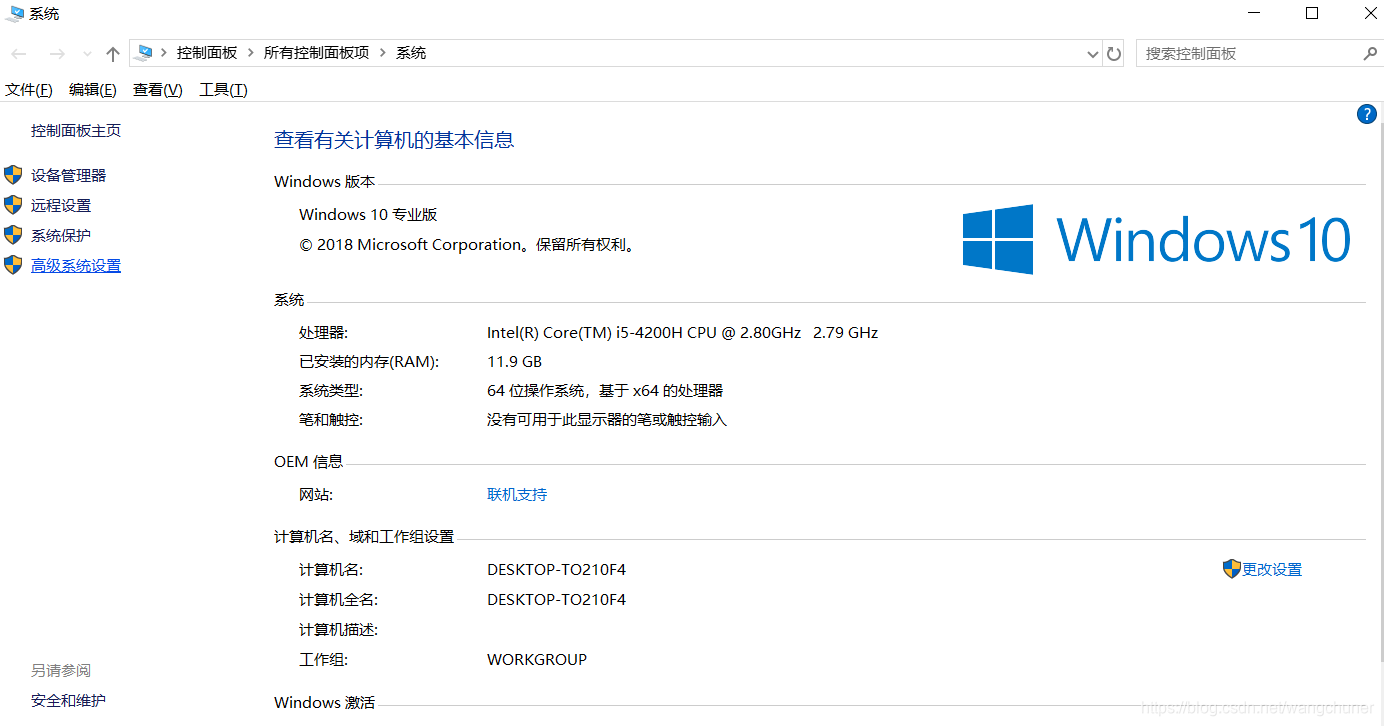The height and width of the screenshot is (726, 1384).
Task: Click 系统 breadcrumb segment
Action: (x=411, y=53)
